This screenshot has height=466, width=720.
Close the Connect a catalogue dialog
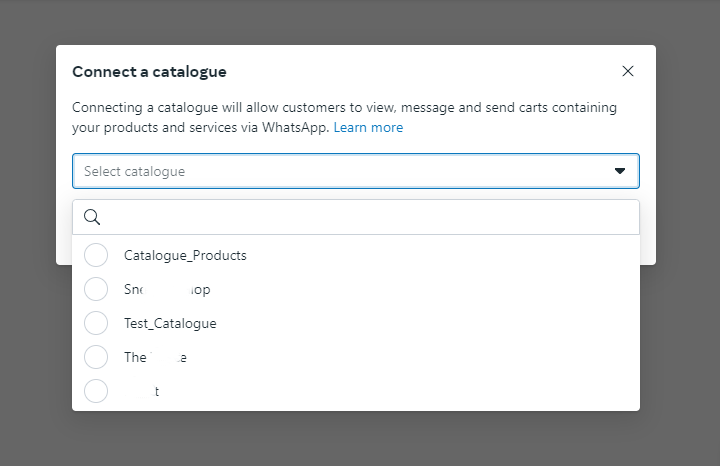(x=628, y=71)
